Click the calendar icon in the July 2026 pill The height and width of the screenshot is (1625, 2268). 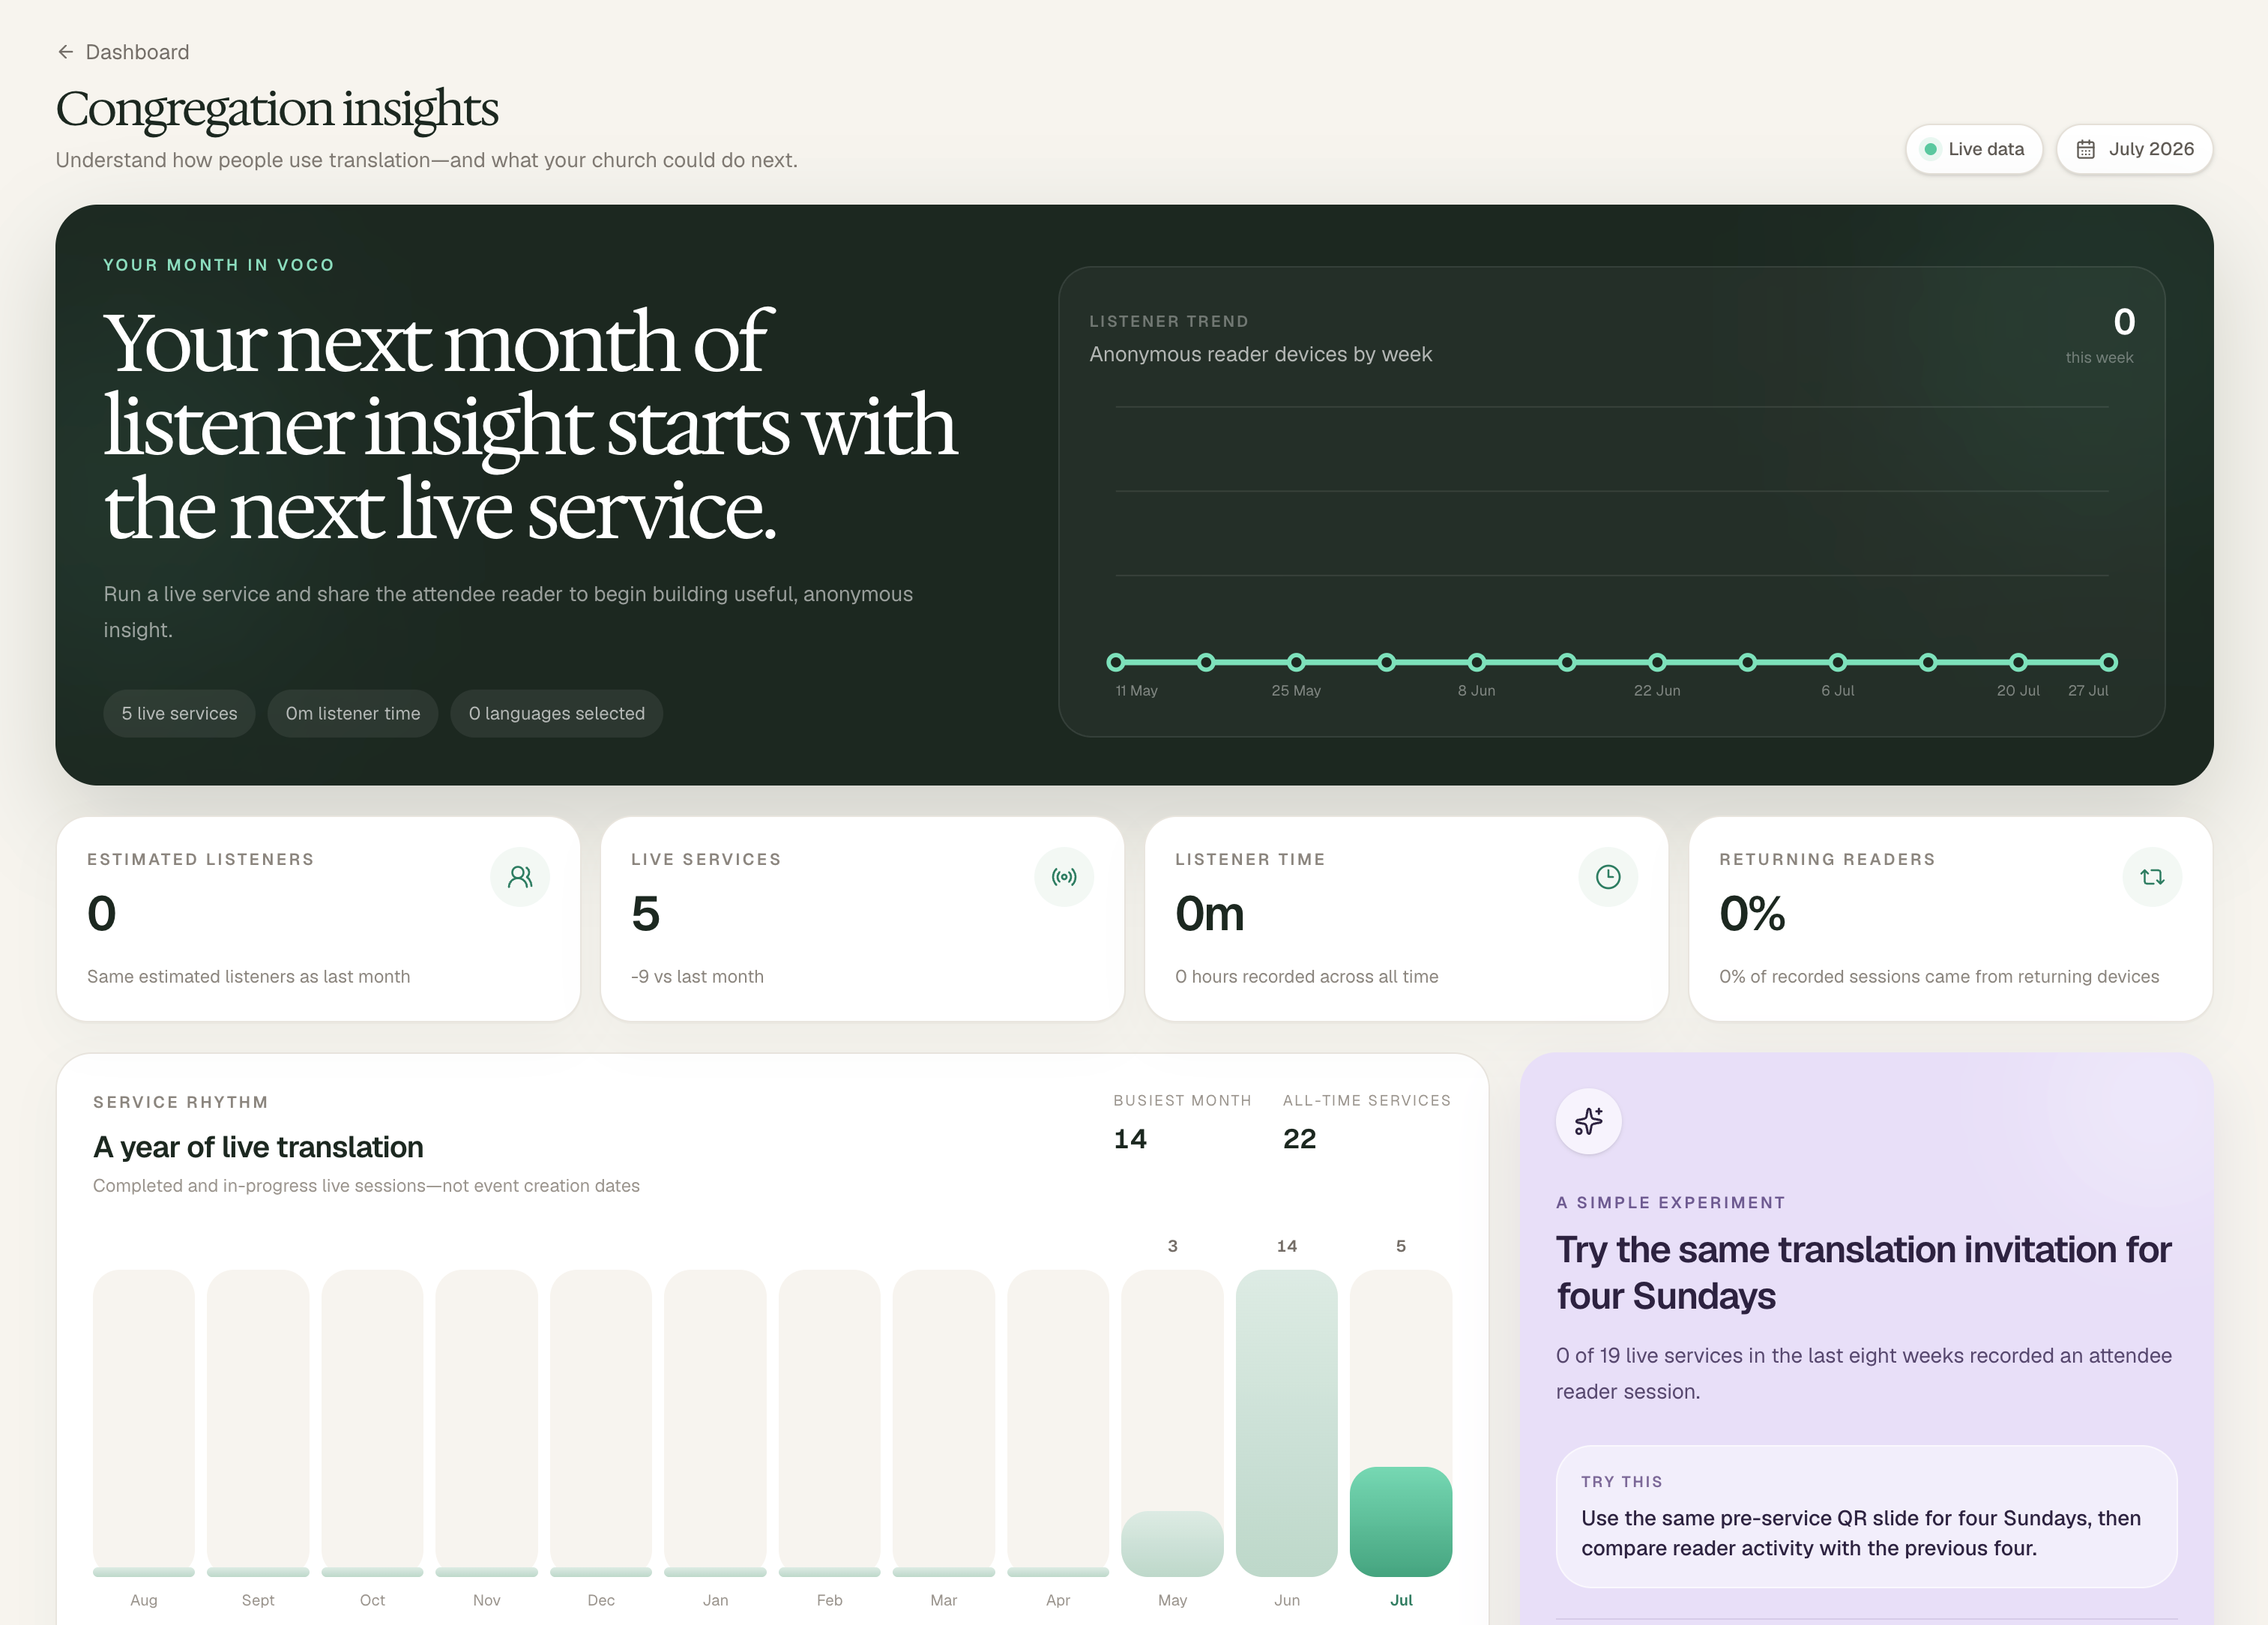2085,149
